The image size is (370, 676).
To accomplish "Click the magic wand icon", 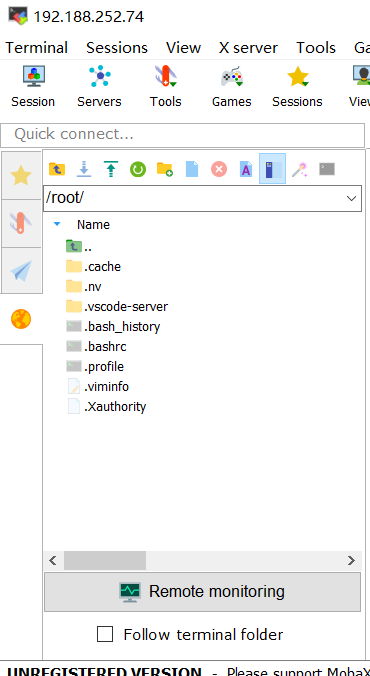I will point(300,169).
